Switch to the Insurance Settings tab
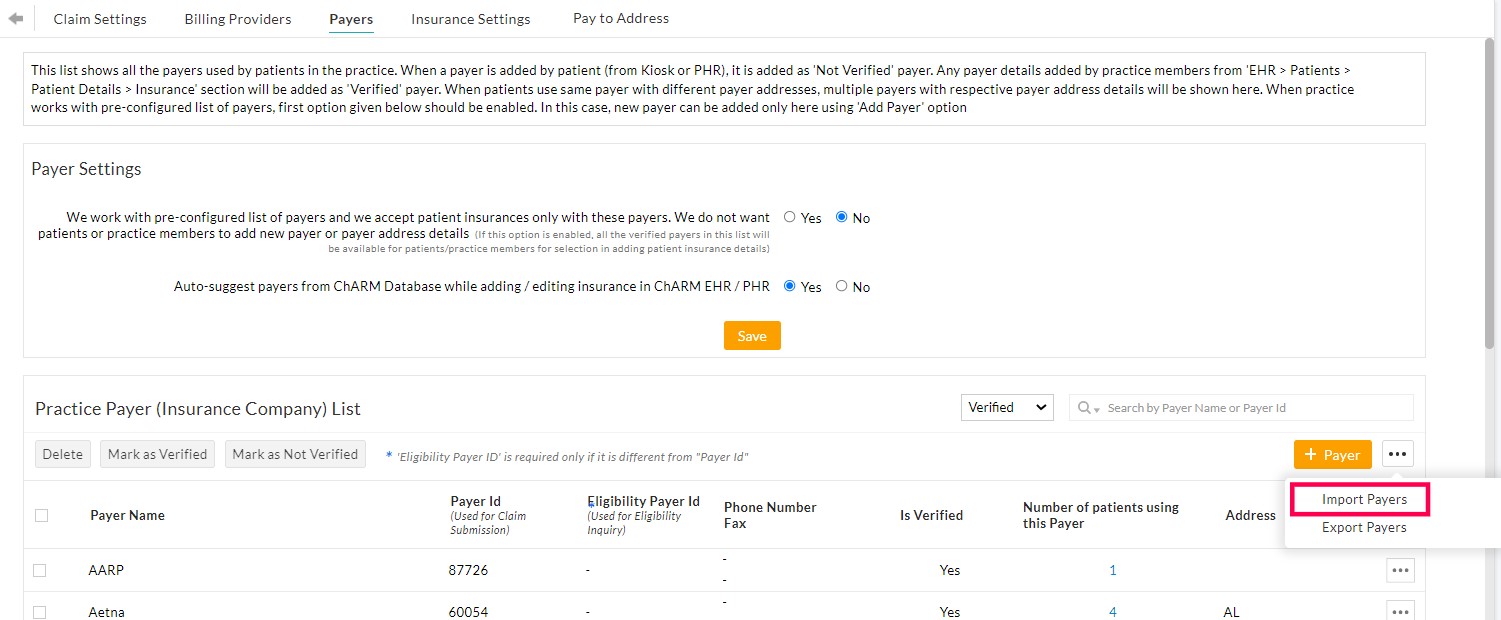The height and width of the screenshot is (620, 1501). click(x=470, y=18)
